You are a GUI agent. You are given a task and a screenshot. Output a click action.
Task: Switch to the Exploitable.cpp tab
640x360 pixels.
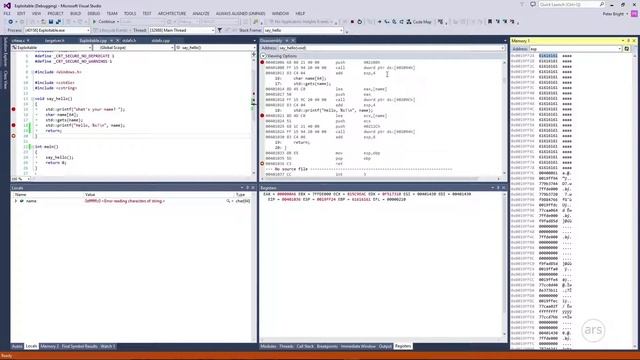click(x=93, y=41)
